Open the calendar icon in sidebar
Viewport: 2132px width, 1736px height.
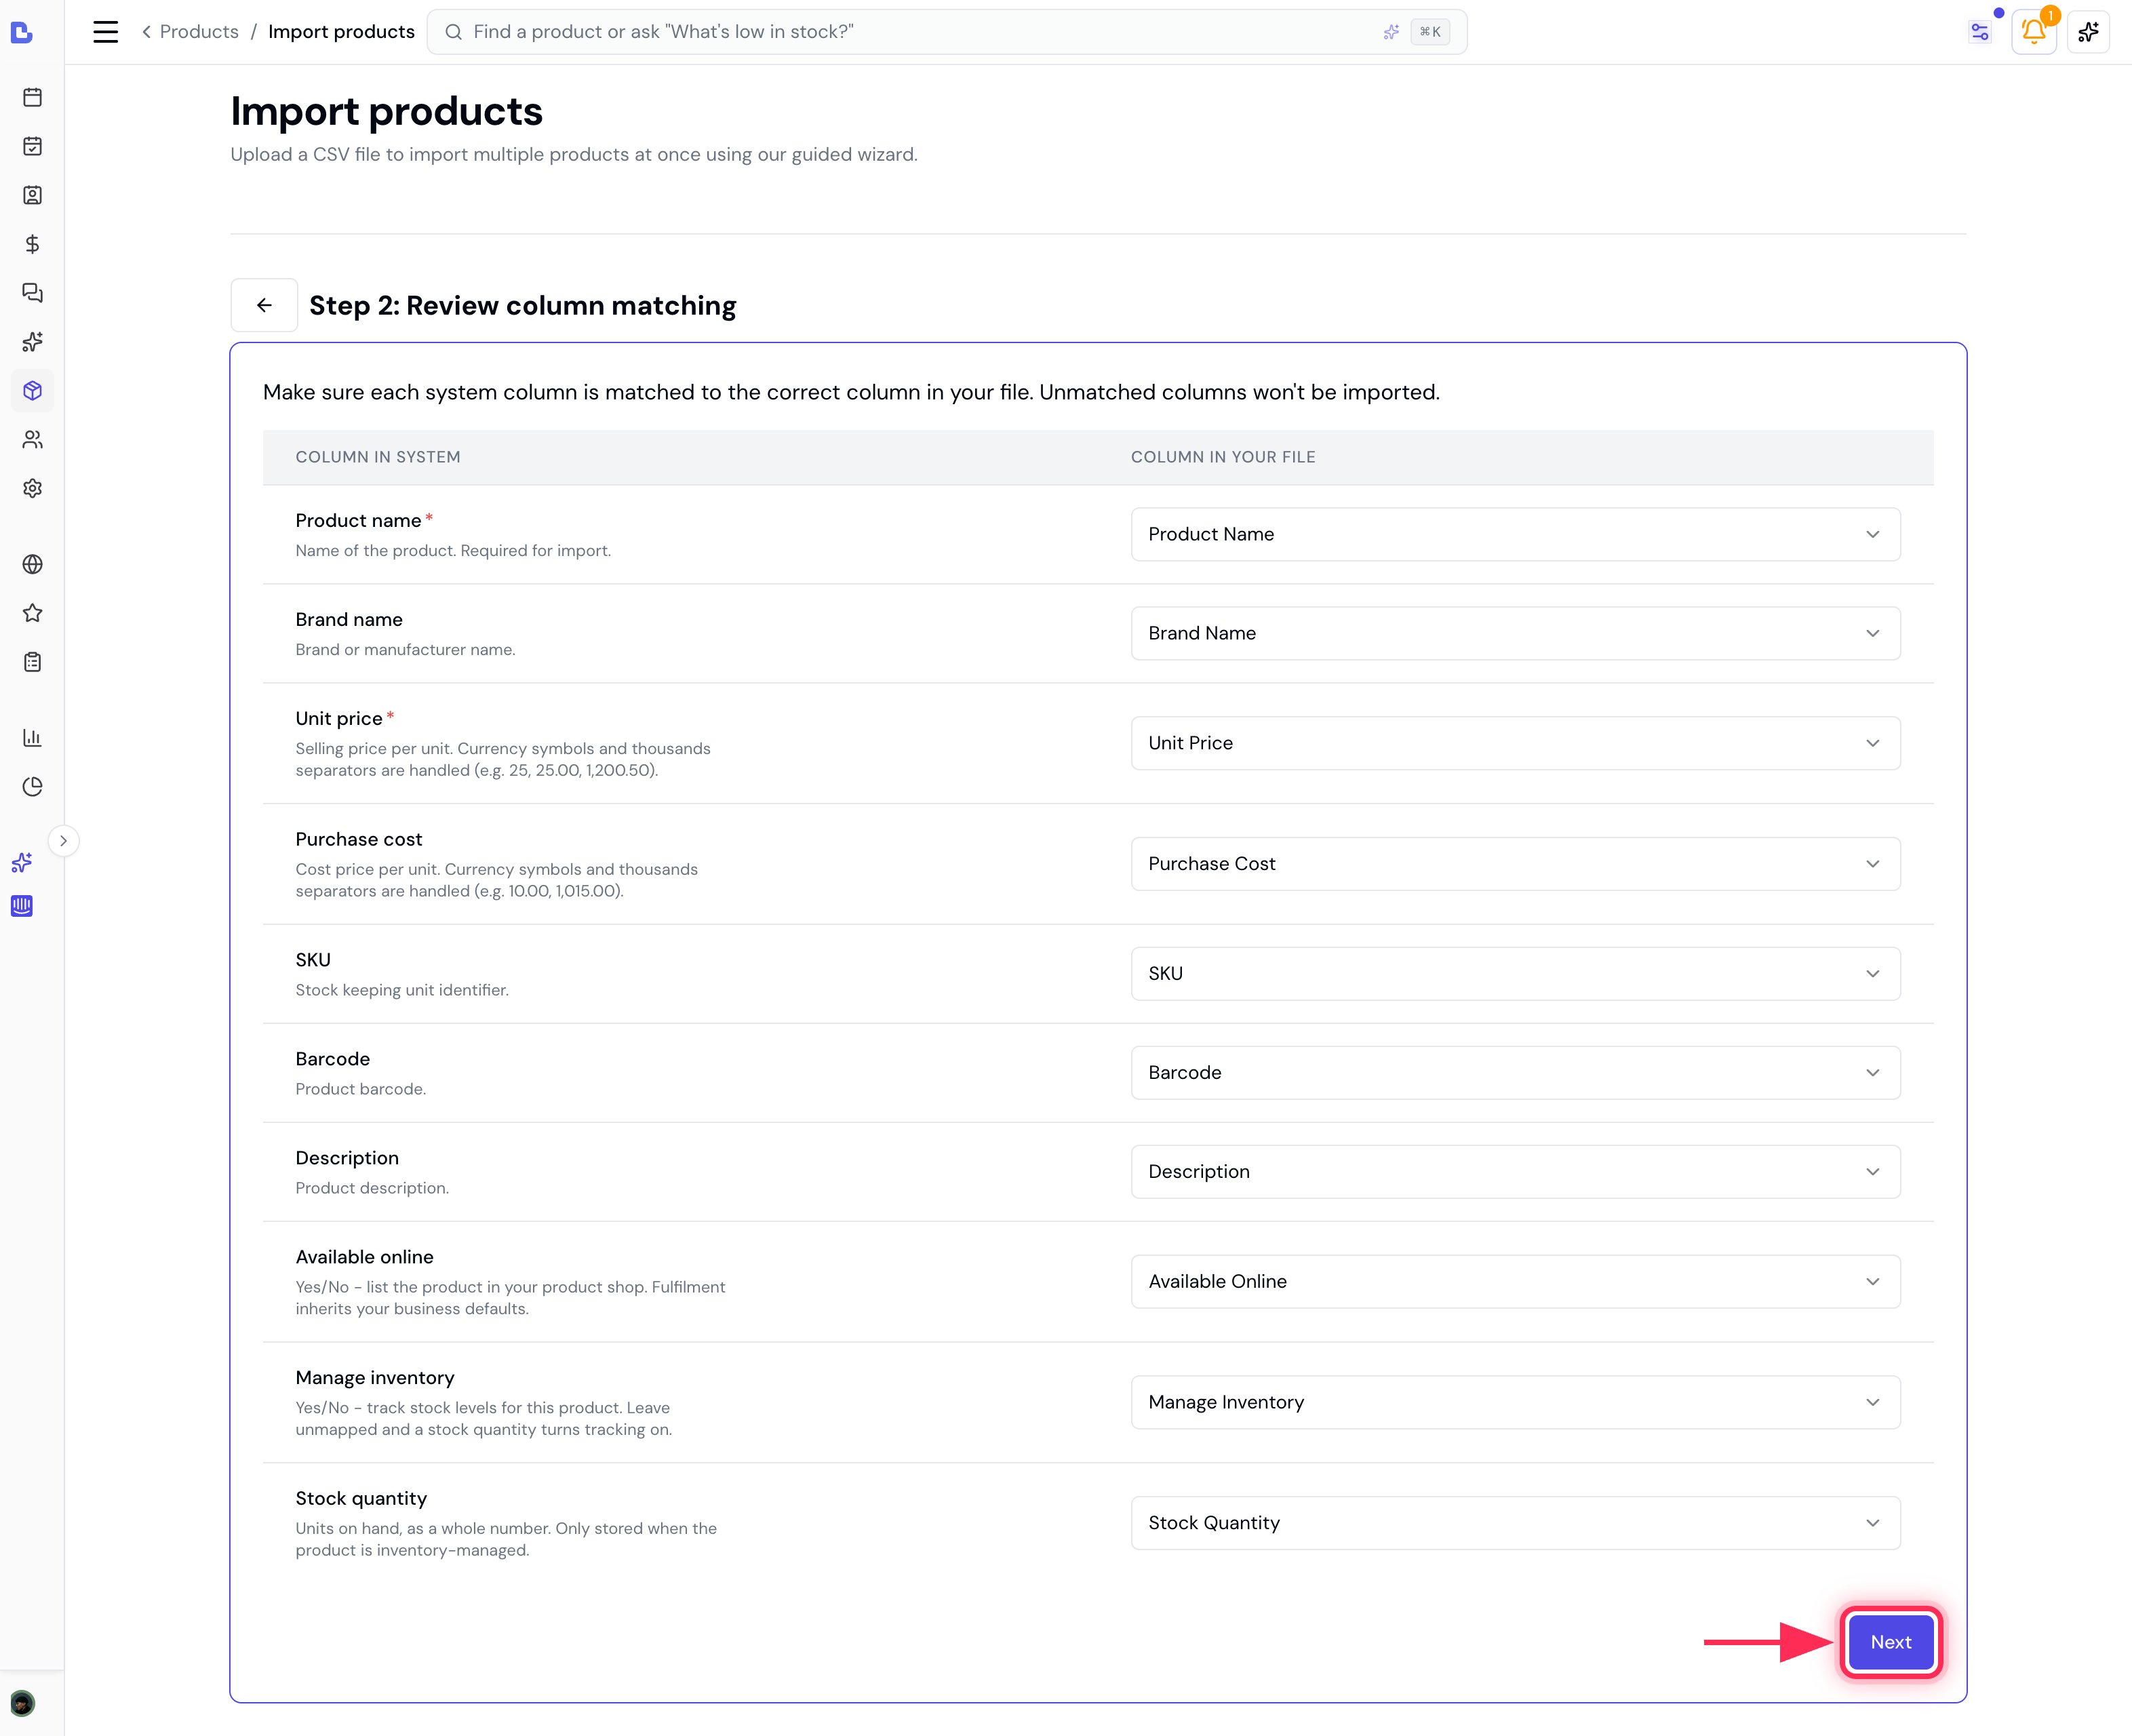(32, 97)
